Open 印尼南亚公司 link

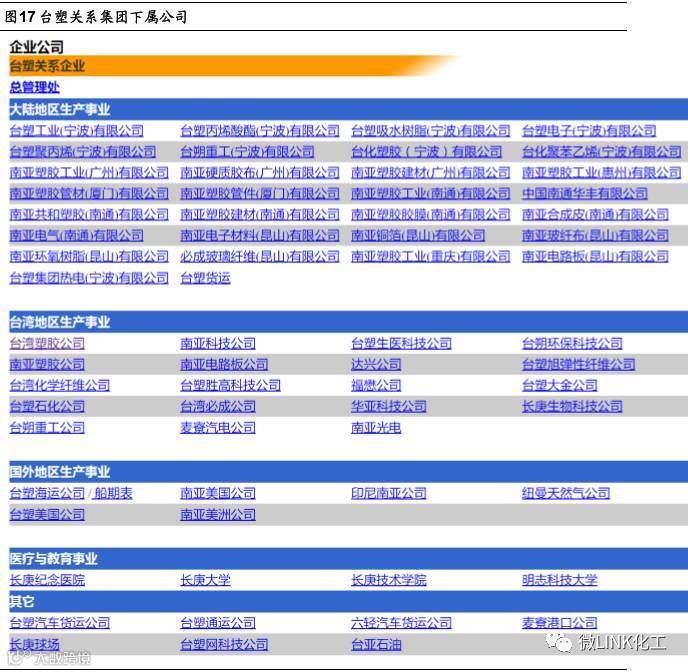pos(388,493)
